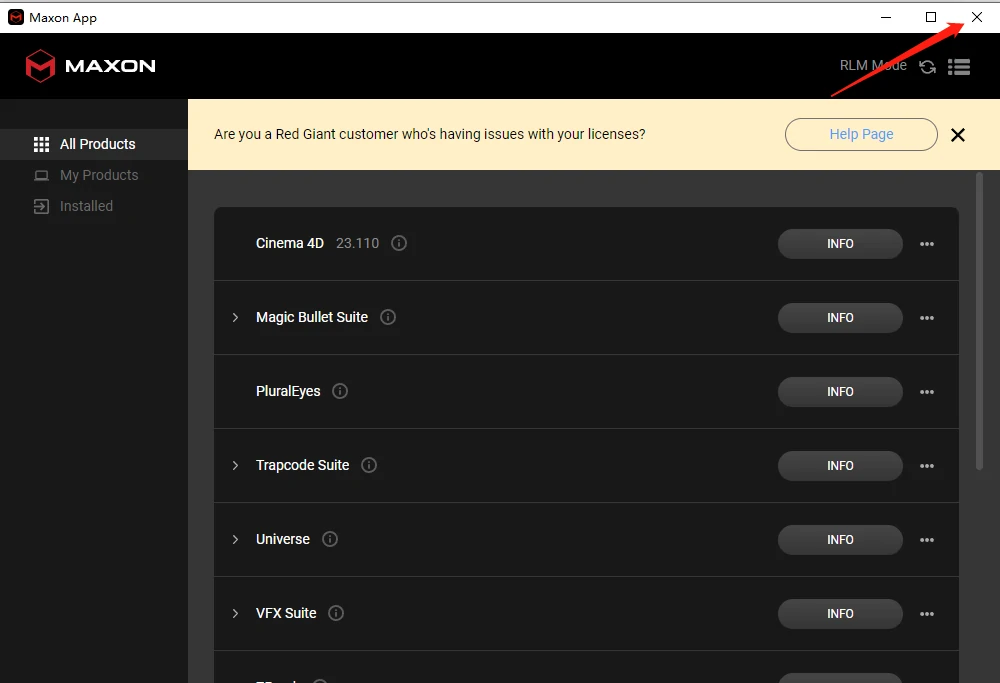
Task: Open the VFX Suite more options menu
Action: [x=927, y=613]
